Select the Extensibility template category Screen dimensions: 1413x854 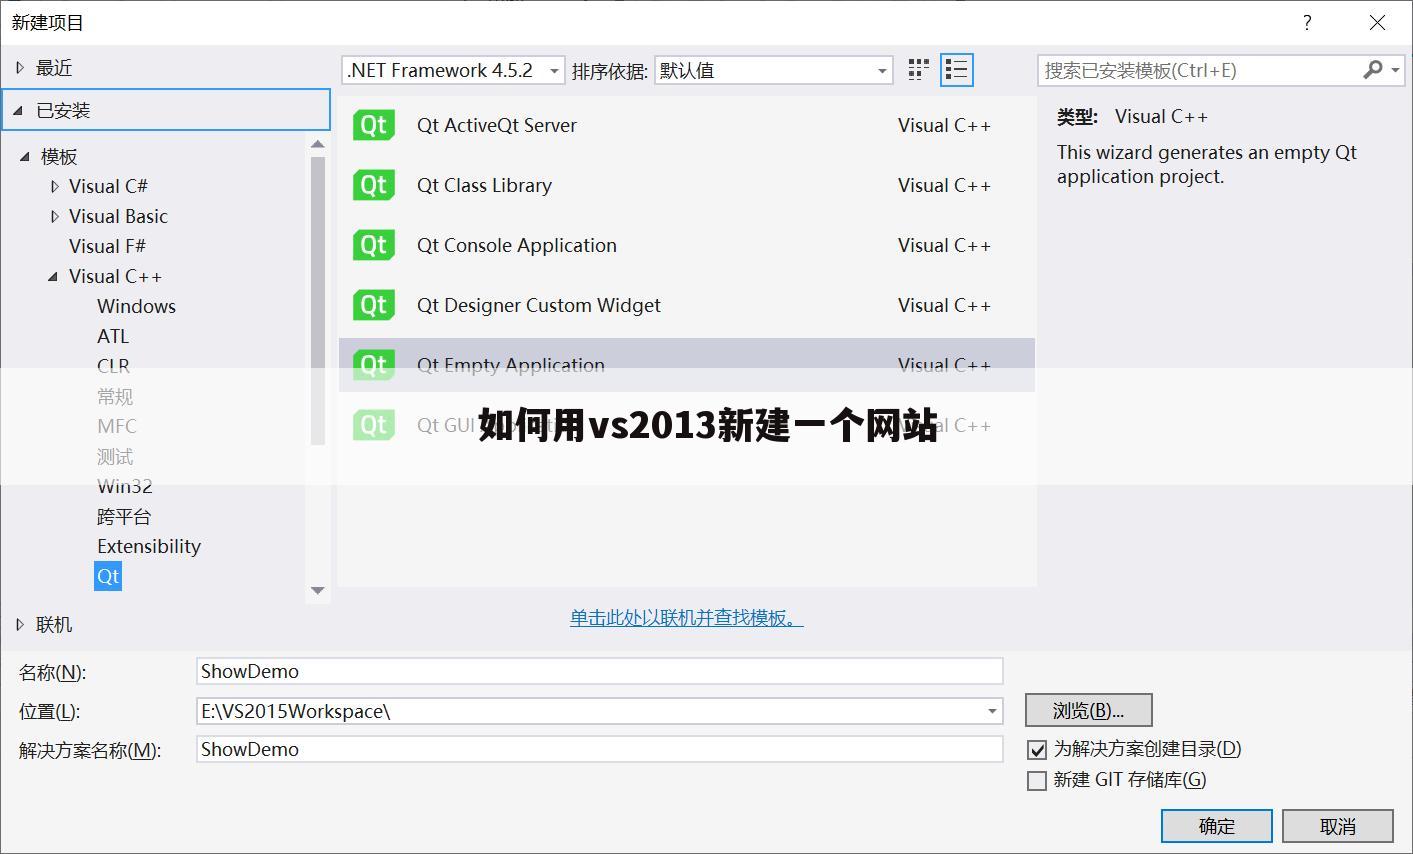[149, 546]
